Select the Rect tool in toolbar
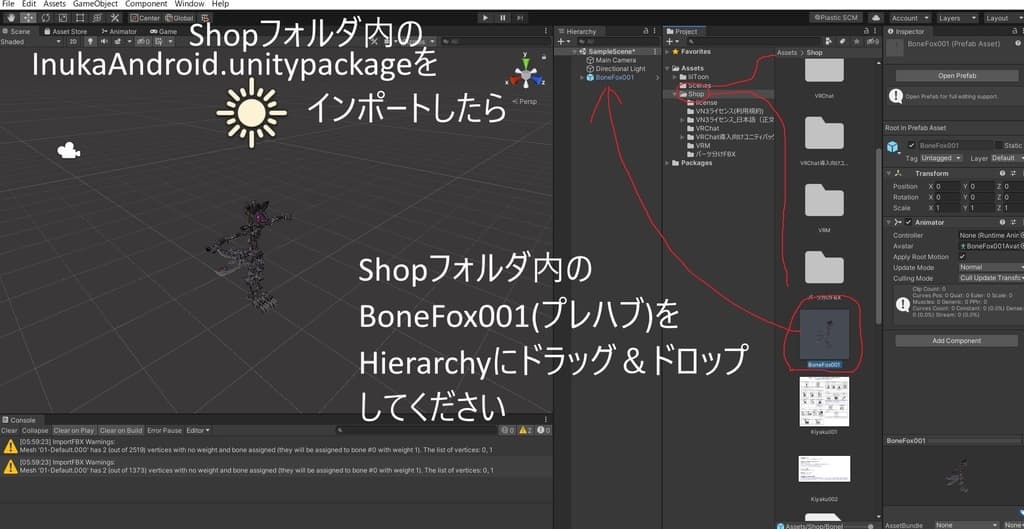The image size is (1024, 529). coord(80,18)
